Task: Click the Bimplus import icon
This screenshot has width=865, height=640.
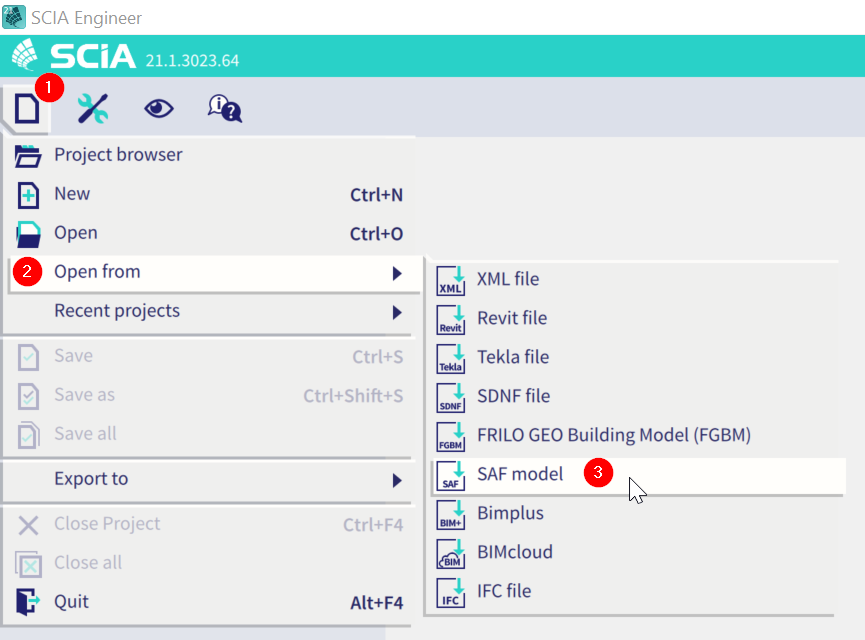Action: pyautogui.click(x=452, y=514)
